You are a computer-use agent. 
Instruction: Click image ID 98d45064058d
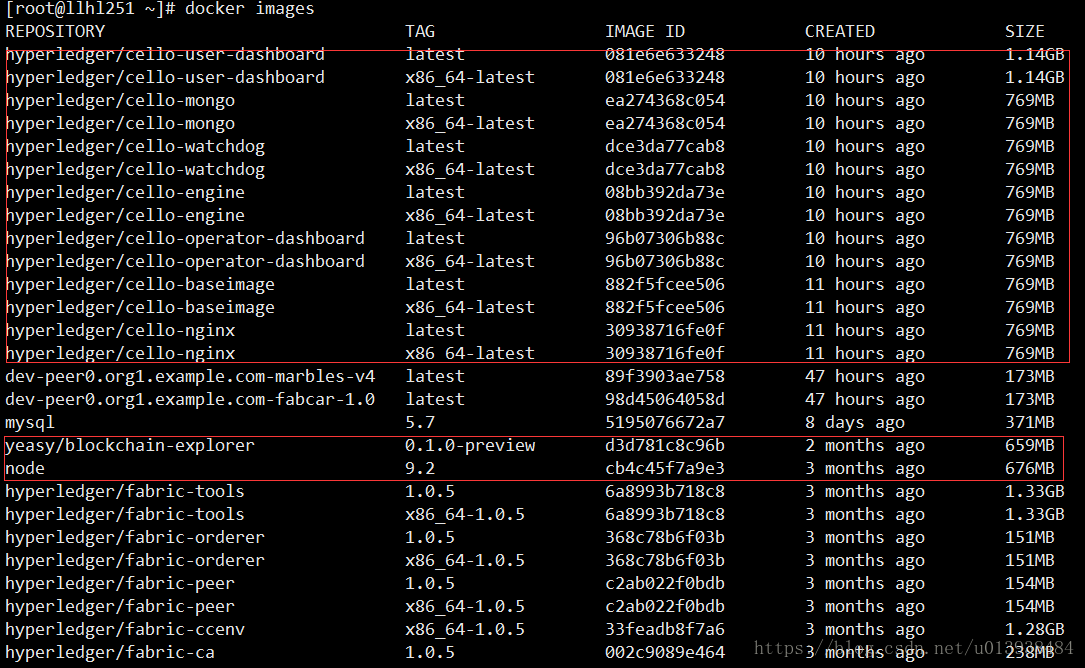tap(665, 399)
